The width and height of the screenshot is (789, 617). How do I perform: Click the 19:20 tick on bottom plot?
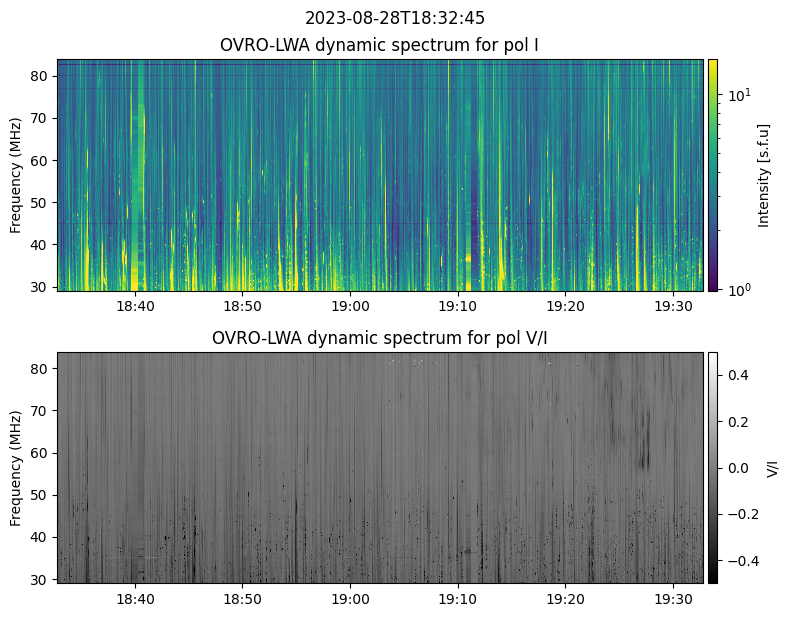click(x=565, y=598)
